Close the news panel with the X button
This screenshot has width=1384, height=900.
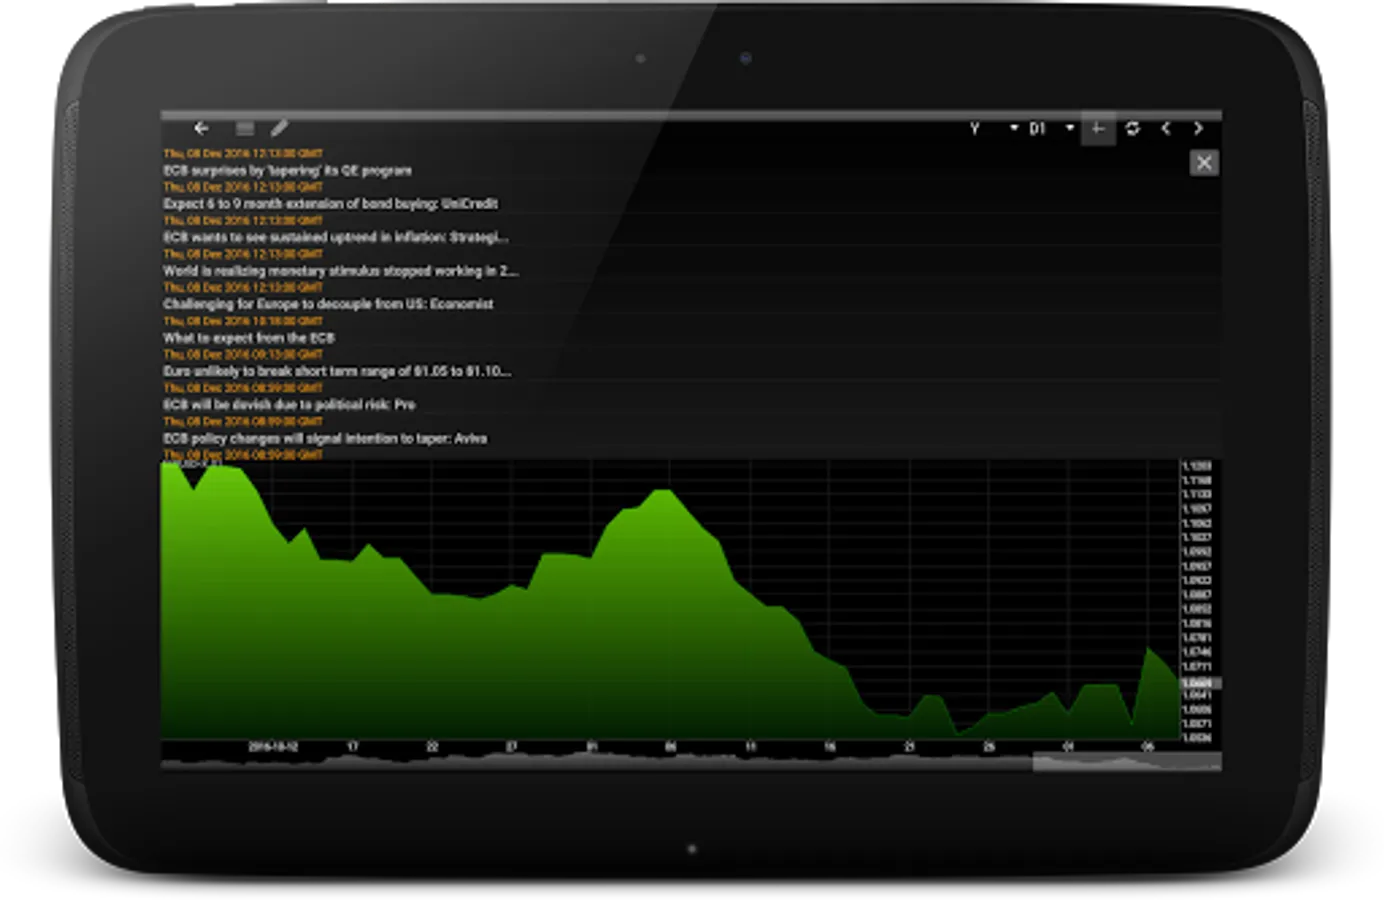(1204, 162)
